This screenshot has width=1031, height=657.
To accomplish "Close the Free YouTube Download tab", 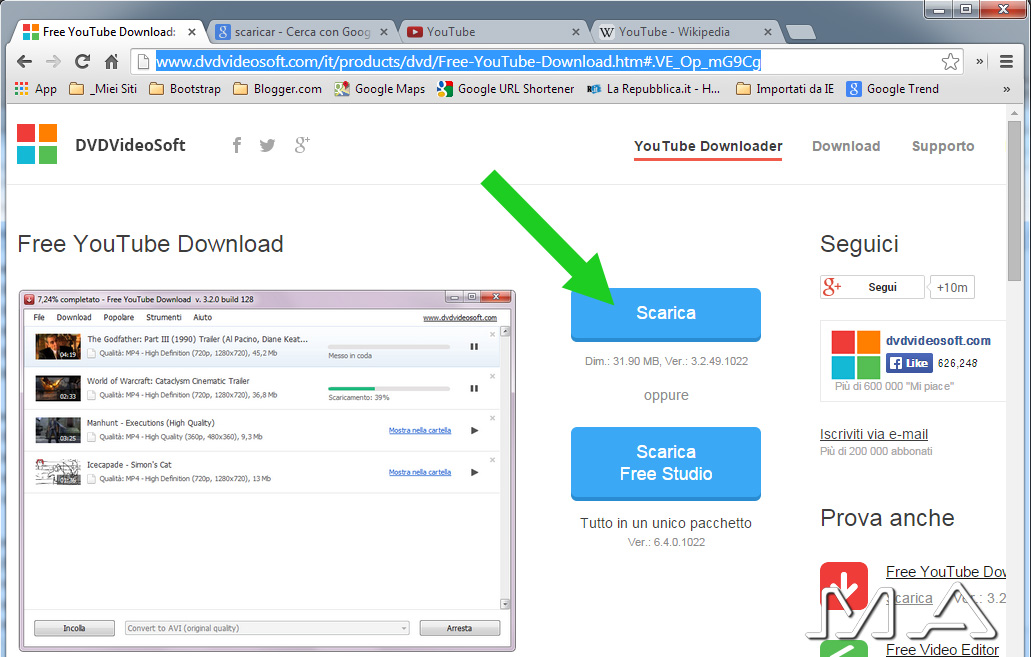I will 192,32.
